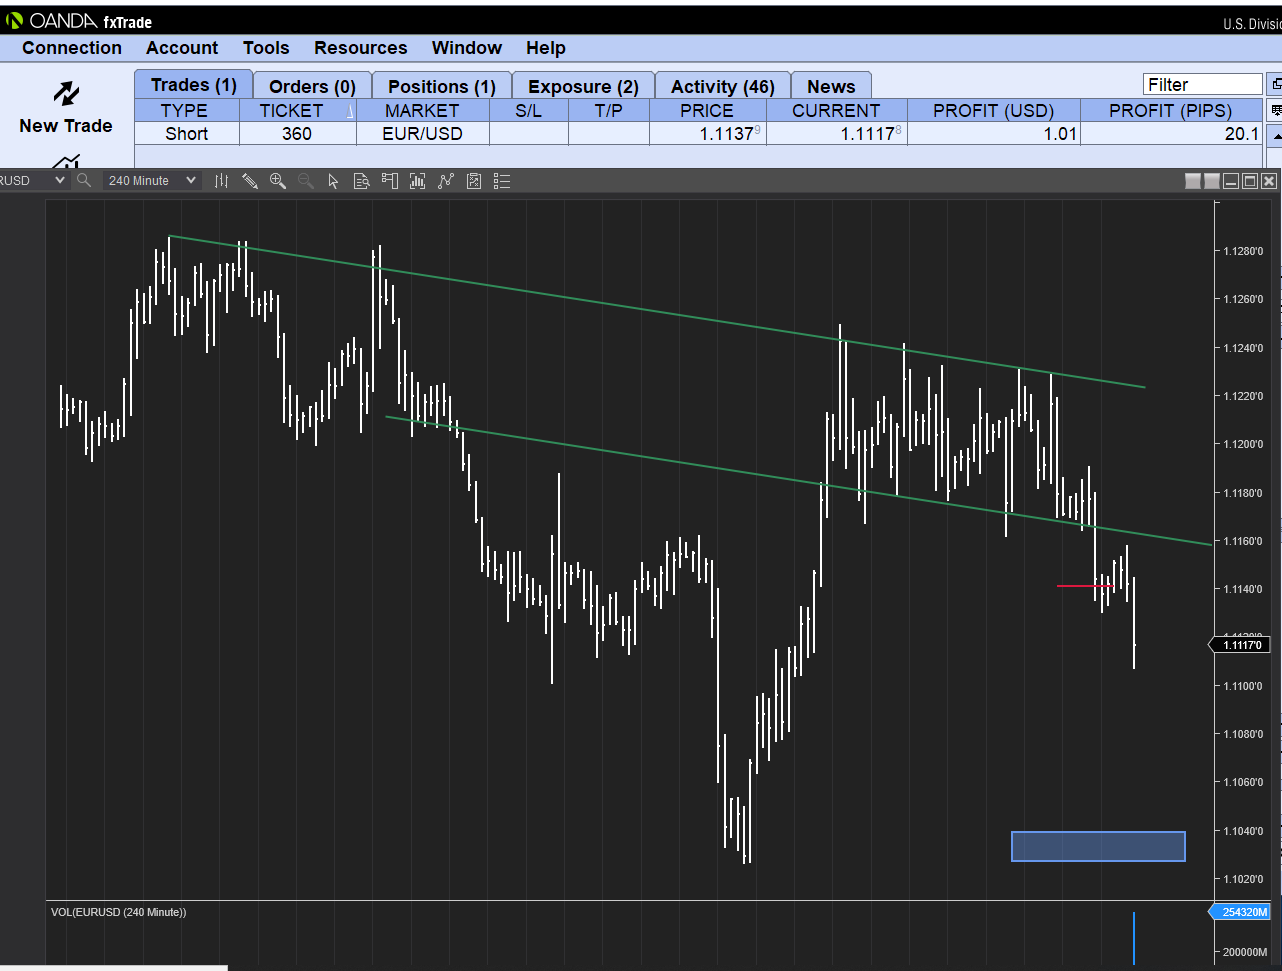Viewport: 1282px width, 971px height.
Task: Open the Tools menu
Action: [266, 48]
